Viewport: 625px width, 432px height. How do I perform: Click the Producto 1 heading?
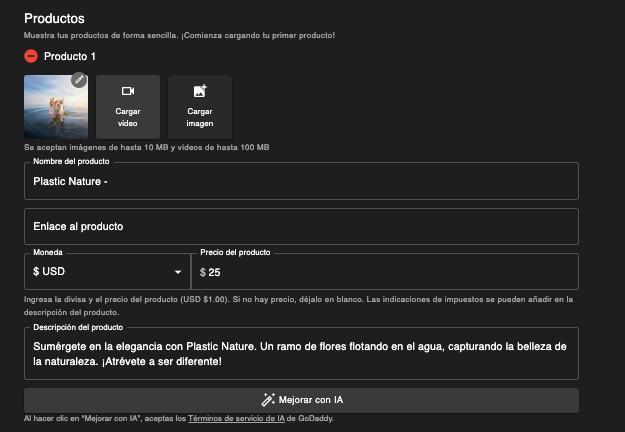click(70, 57)
